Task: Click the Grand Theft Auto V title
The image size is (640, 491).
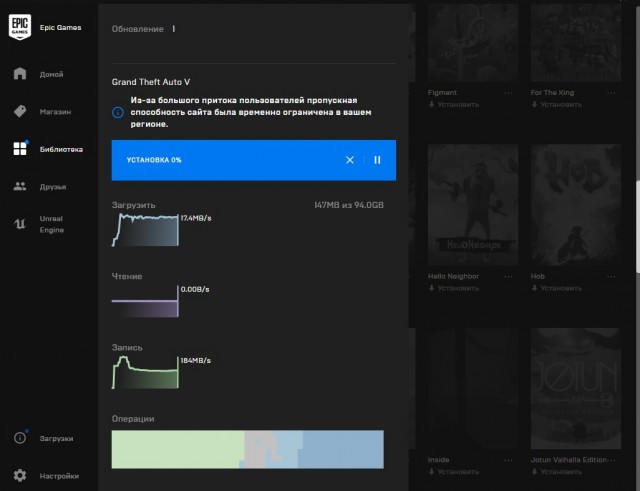Action: [151, 82]
